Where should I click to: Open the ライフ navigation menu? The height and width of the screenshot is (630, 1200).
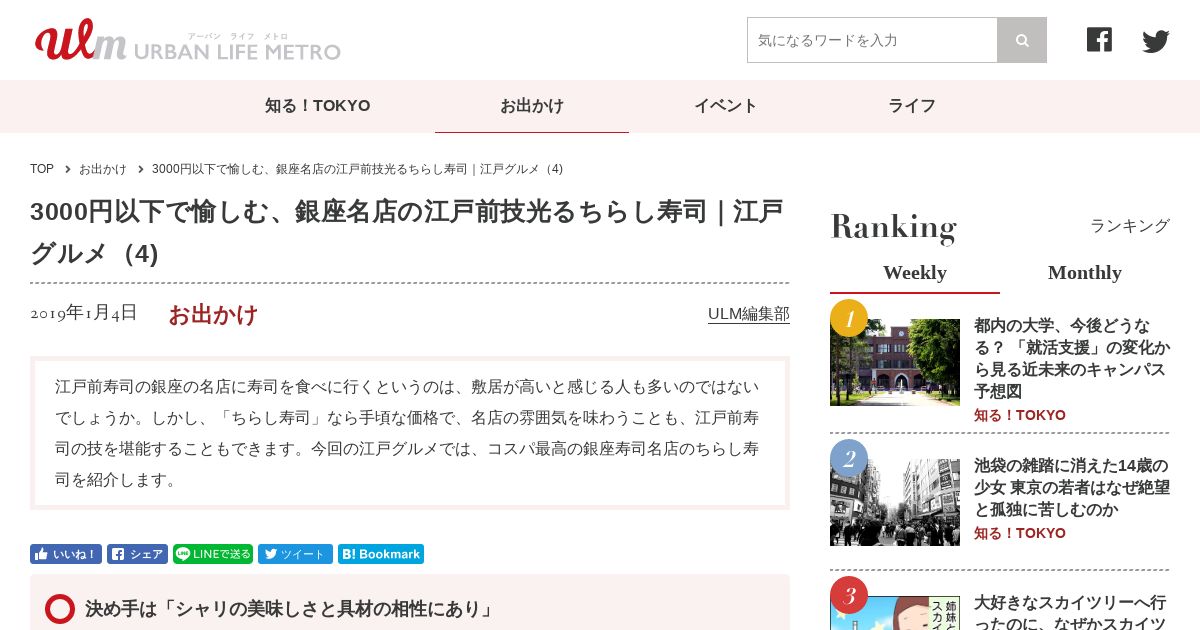[912, 106]
